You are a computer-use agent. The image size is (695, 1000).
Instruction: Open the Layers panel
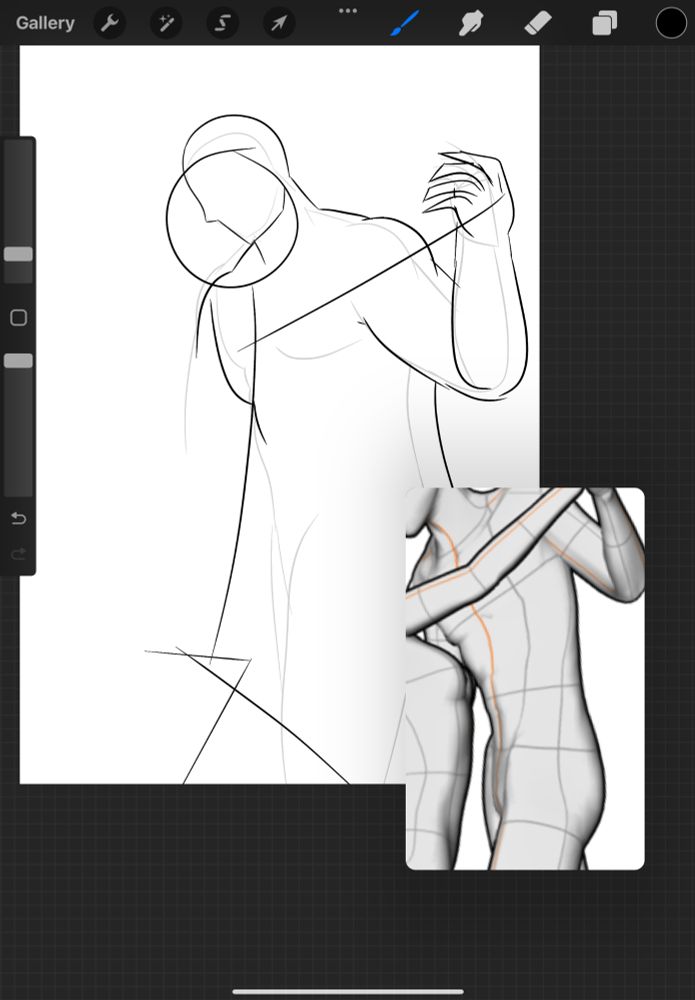604,24
